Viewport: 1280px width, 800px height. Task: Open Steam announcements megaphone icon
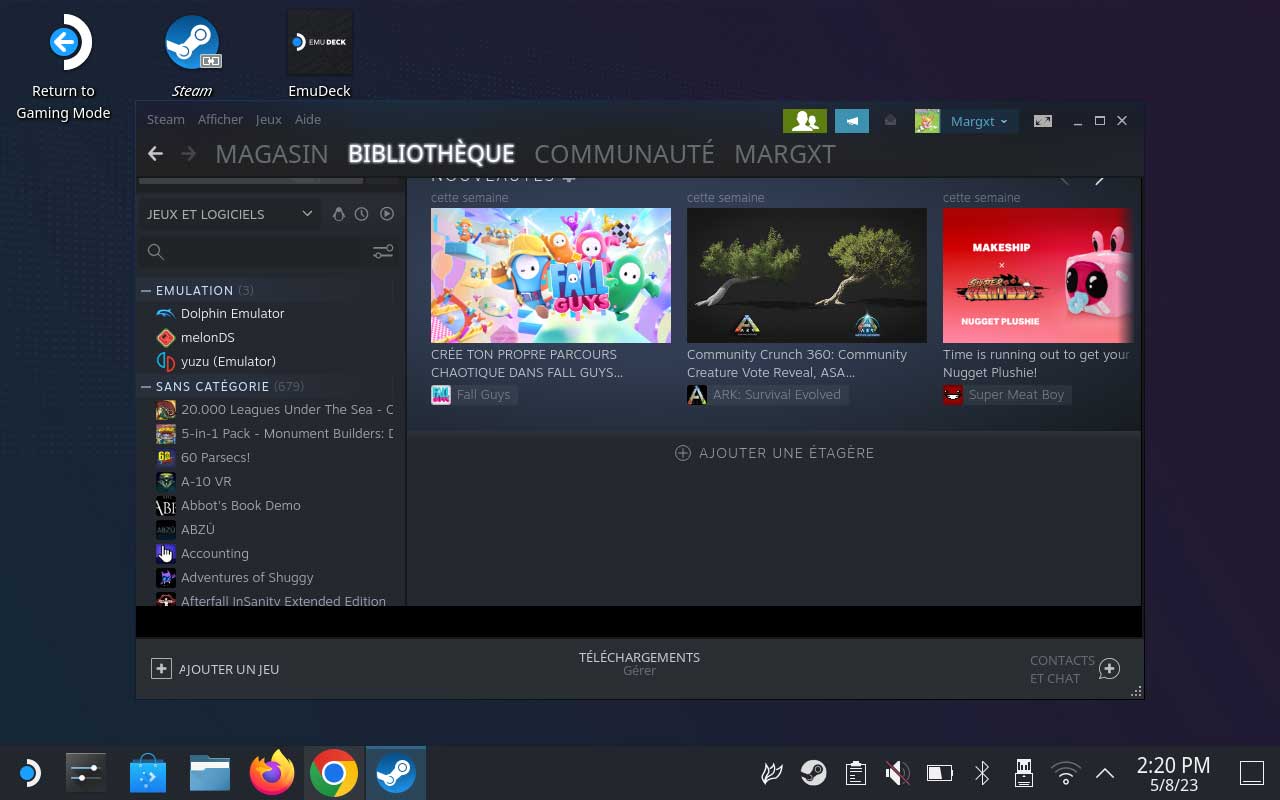852,121
